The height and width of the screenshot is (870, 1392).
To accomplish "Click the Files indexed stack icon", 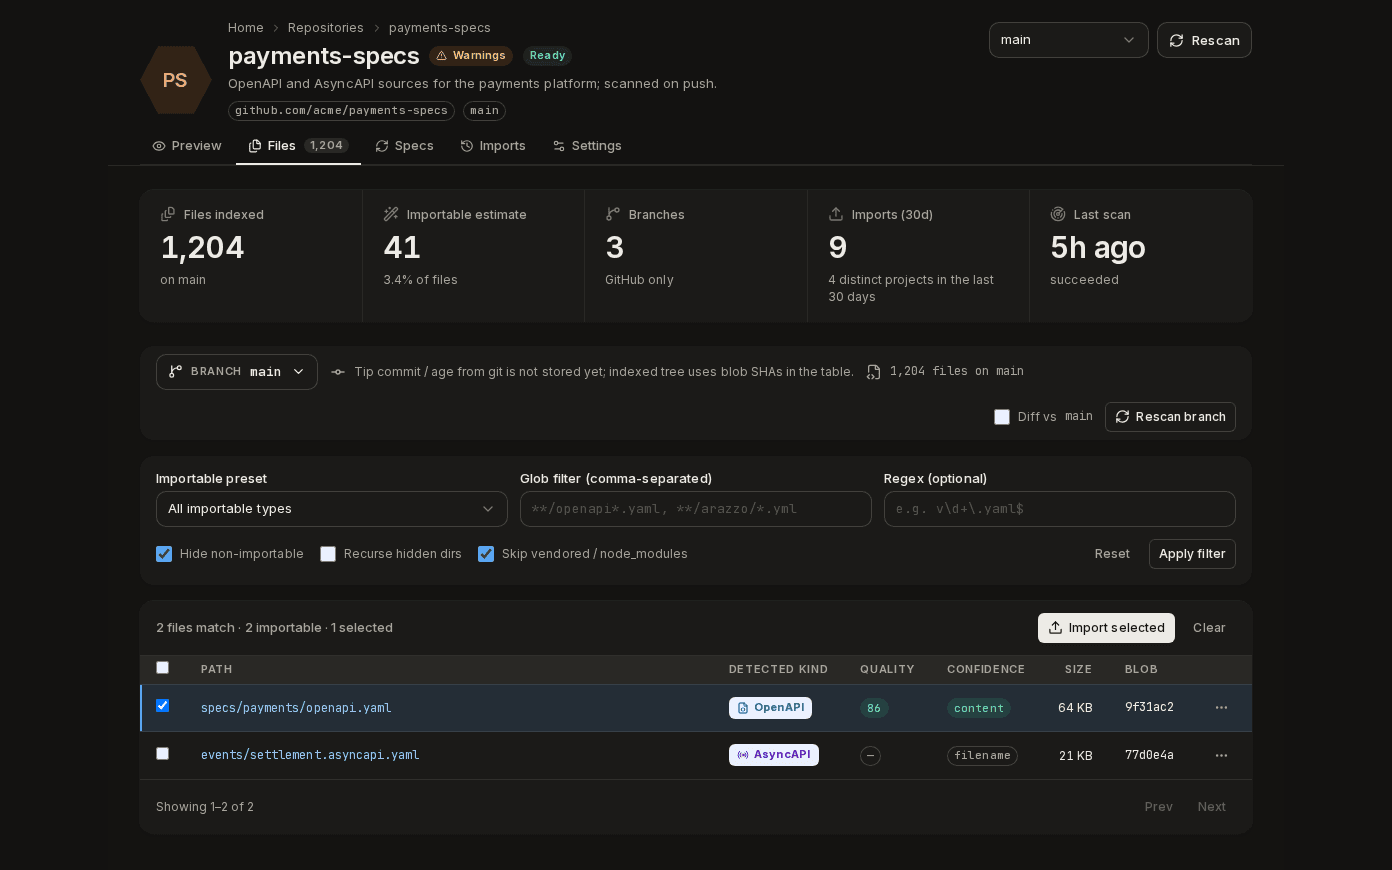I will [x=168, y=214].
